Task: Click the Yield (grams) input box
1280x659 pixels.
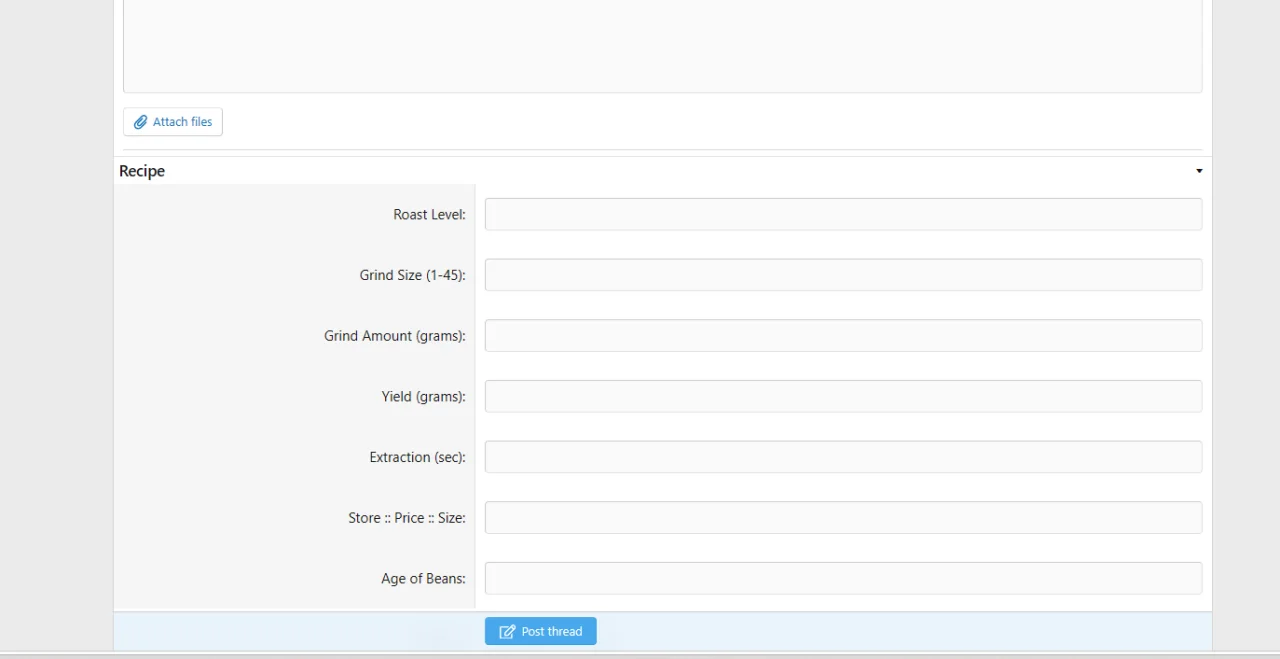Action: (843, 396)
